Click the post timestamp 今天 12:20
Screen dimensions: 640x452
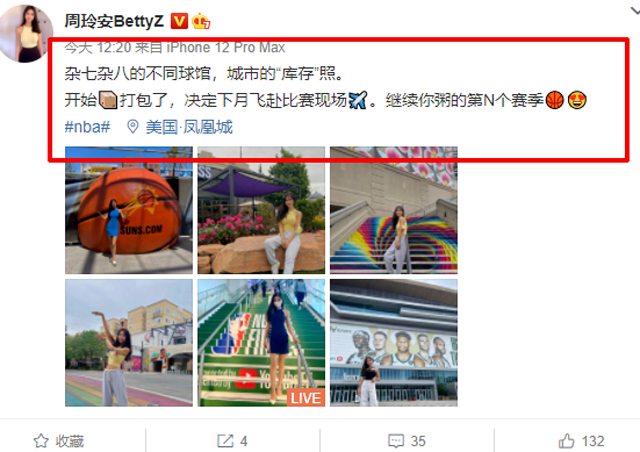tap(98, 48)
